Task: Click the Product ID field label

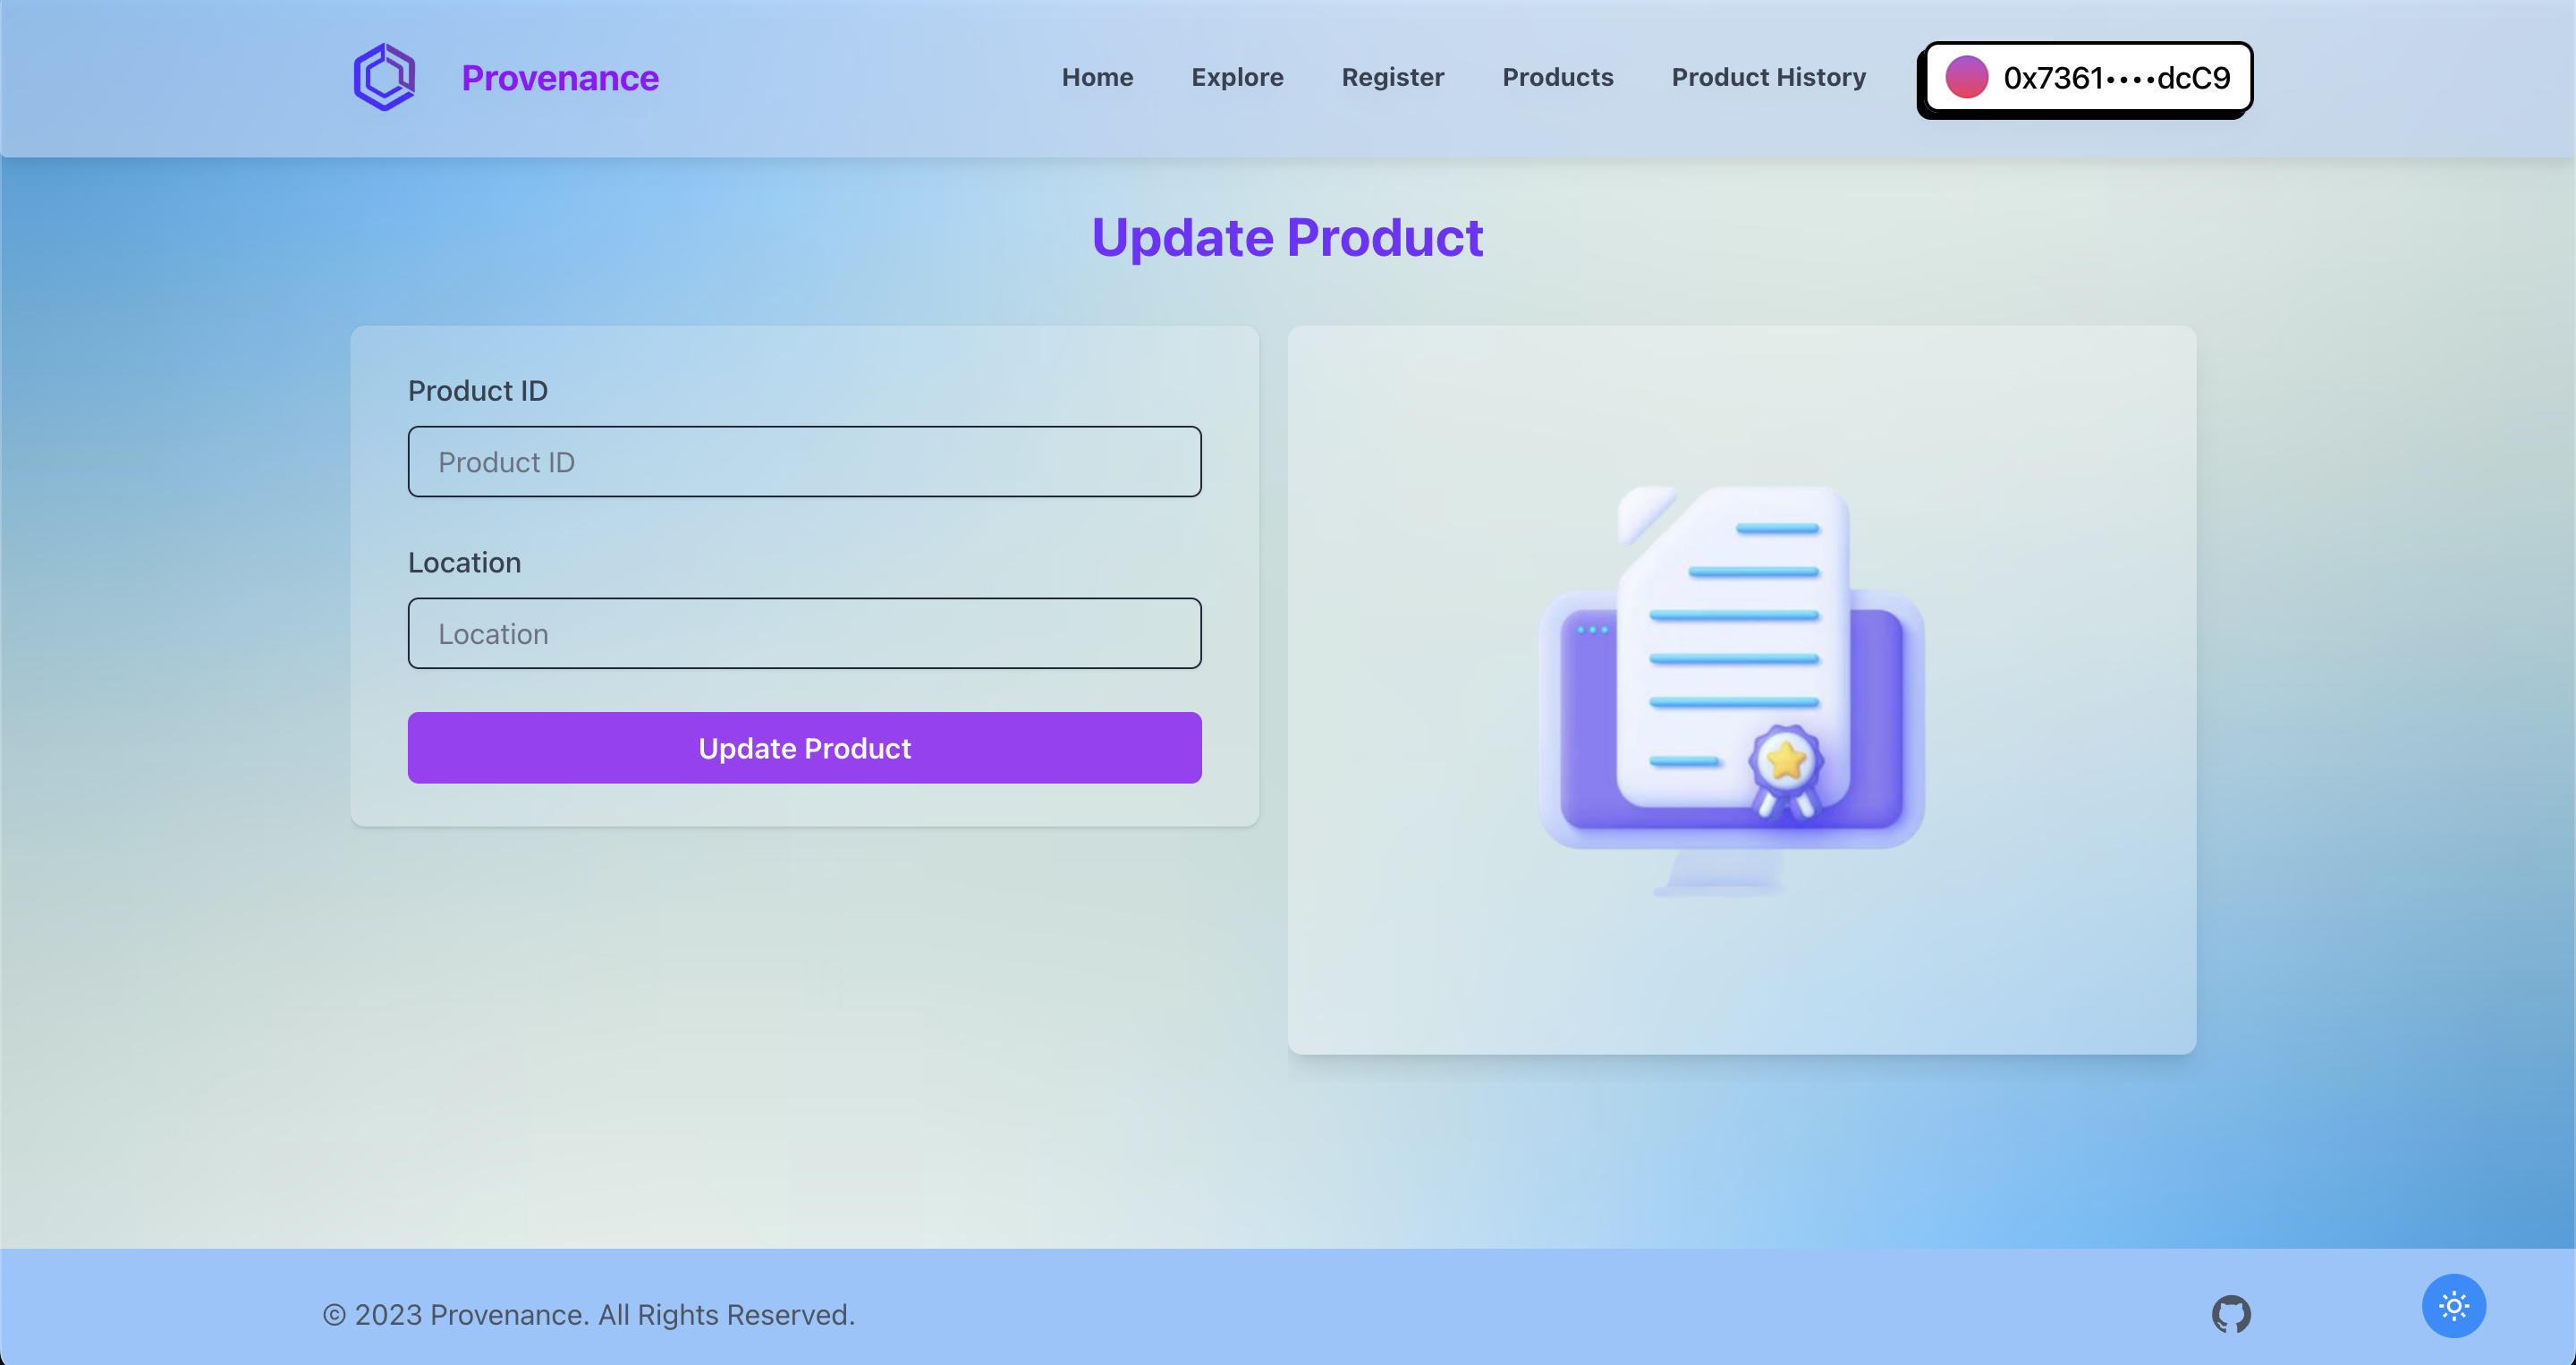Action: point(477,391)
